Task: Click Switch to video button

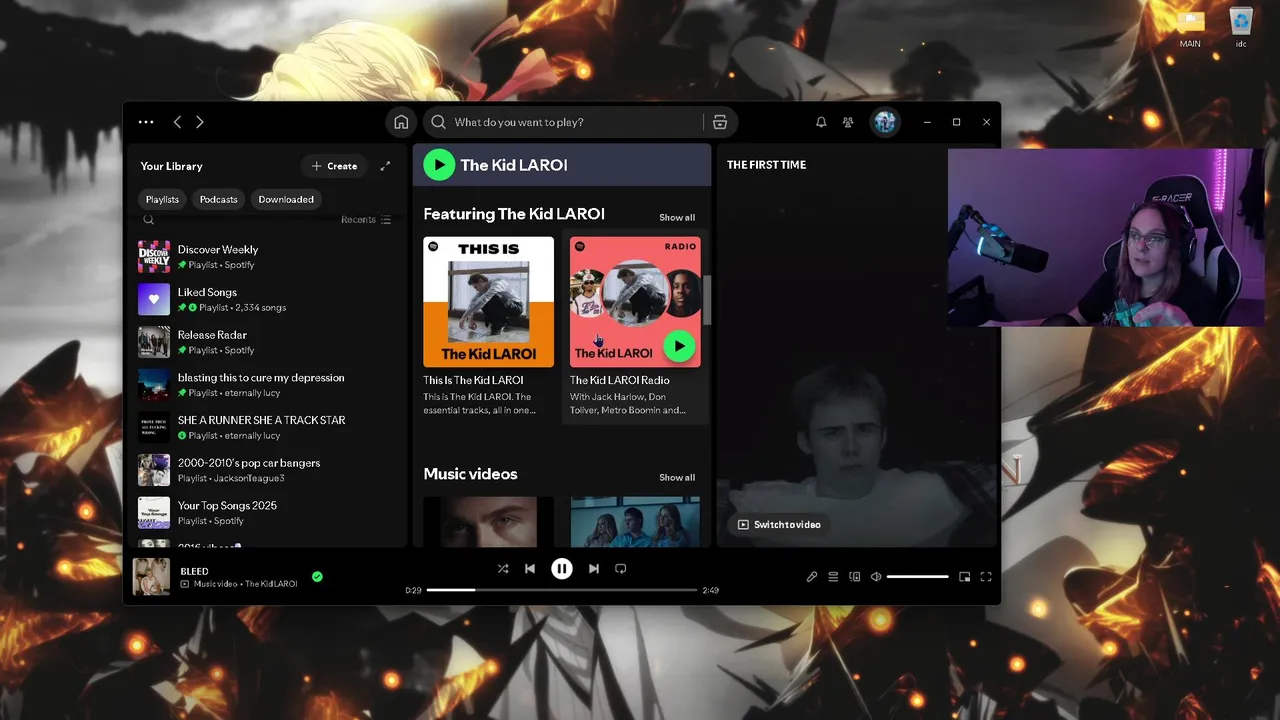Action: pyautogui.click(x=779, y=524)
